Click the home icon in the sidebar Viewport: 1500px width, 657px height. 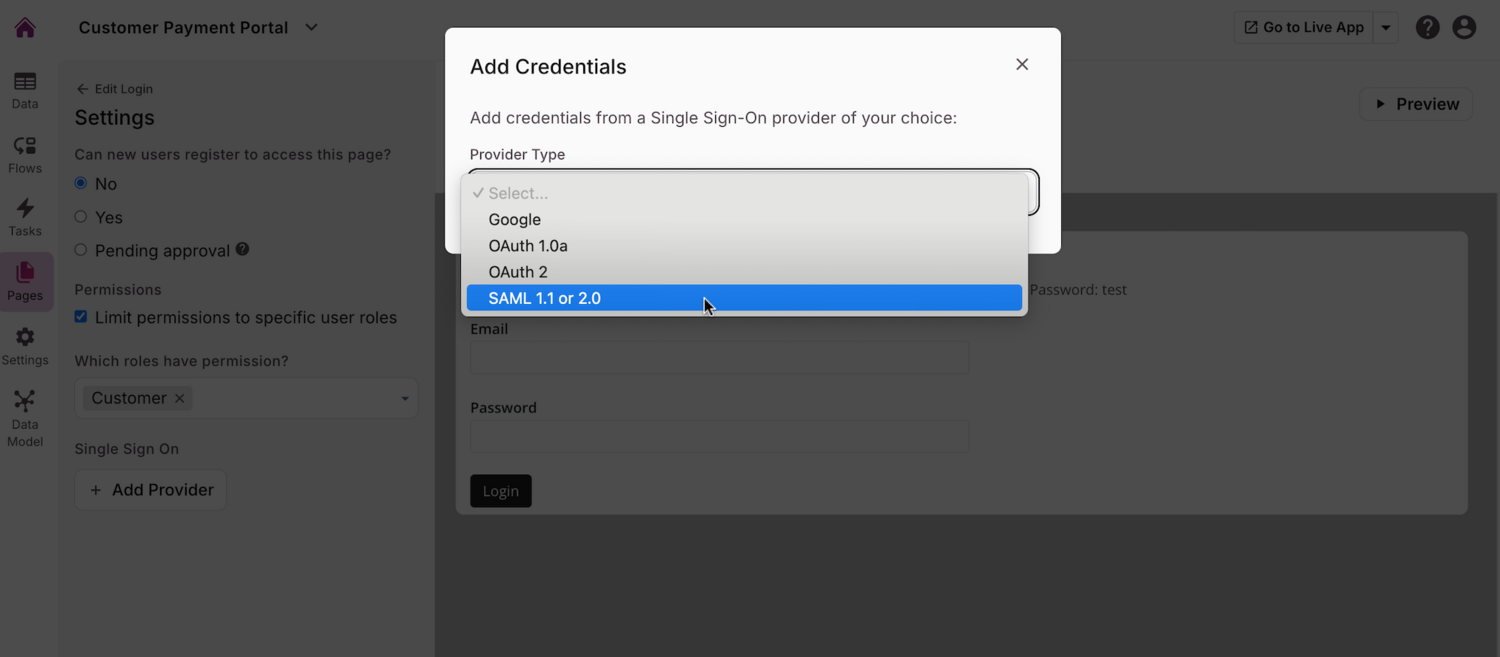[25, 28]
